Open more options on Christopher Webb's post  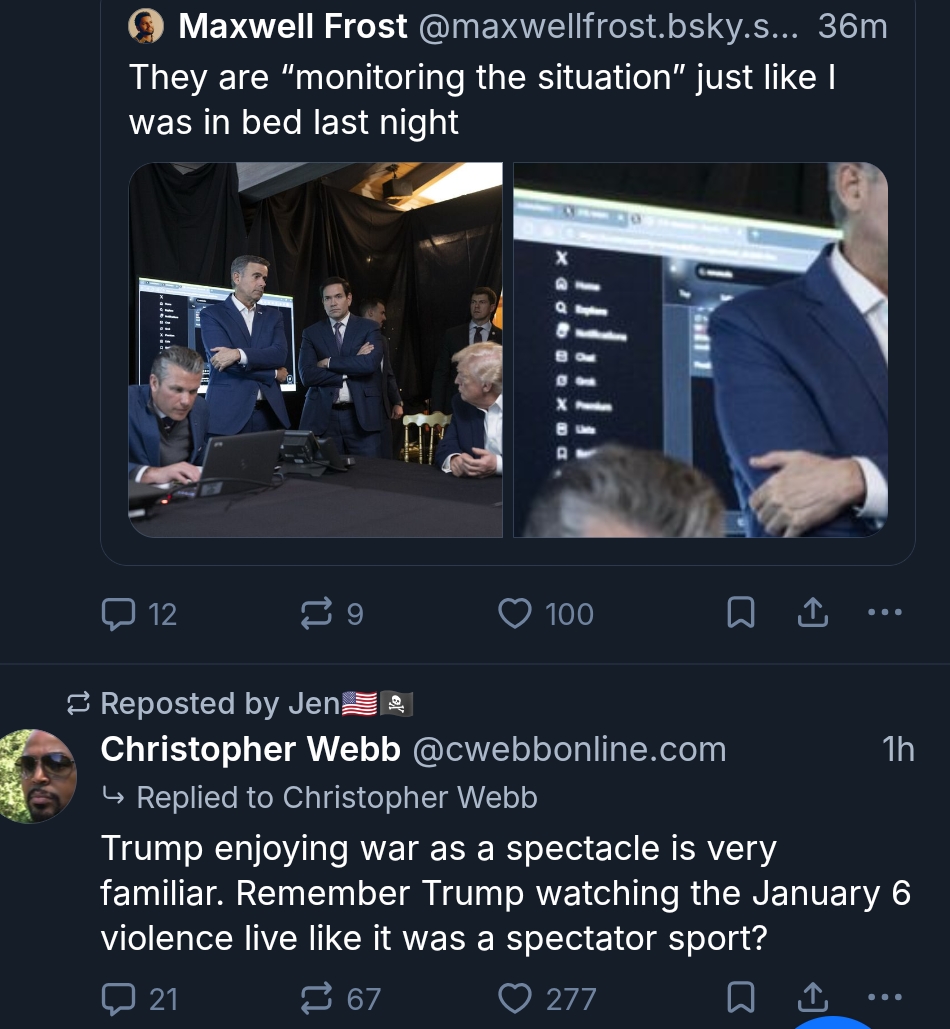885,997
